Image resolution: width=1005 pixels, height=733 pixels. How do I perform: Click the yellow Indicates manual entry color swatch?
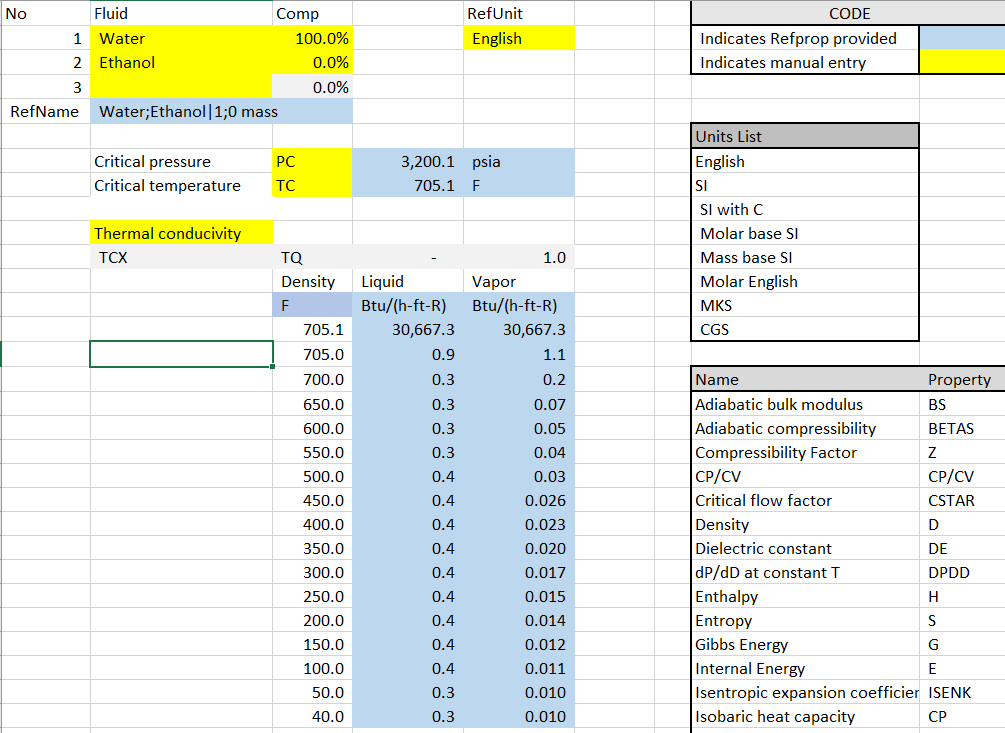coord(962,62)
